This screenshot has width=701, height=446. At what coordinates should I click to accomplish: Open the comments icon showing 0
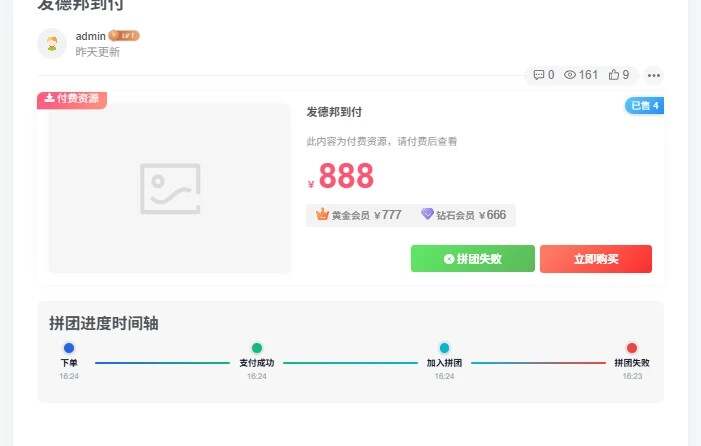[x=539, y=75]
